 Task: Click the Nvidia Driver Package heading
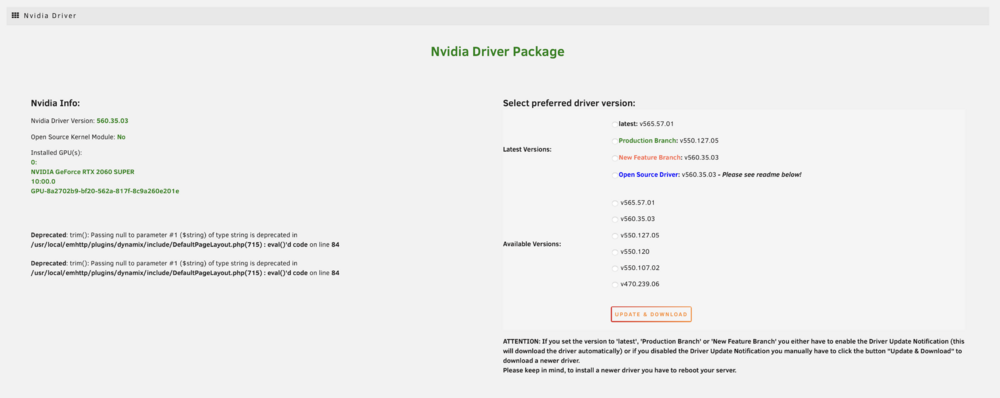click(497, 52)
